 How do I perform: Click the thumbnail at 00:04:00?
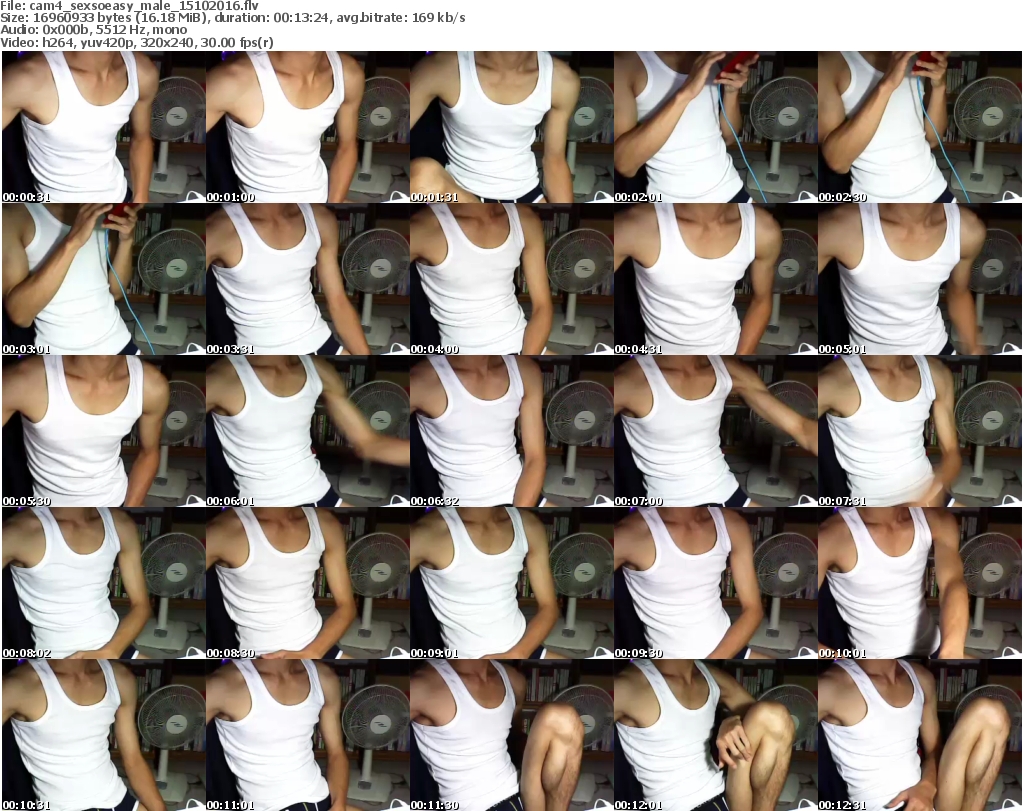tap(511, 279)
